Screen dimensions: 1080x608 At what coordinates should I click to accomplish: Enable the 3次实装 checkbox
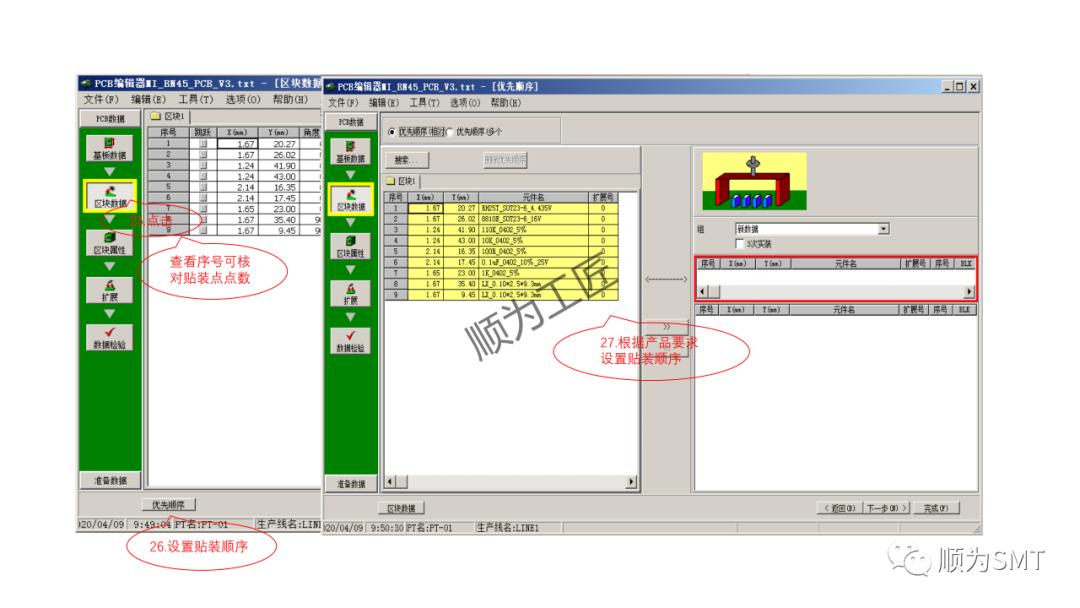tap(740, 244)
